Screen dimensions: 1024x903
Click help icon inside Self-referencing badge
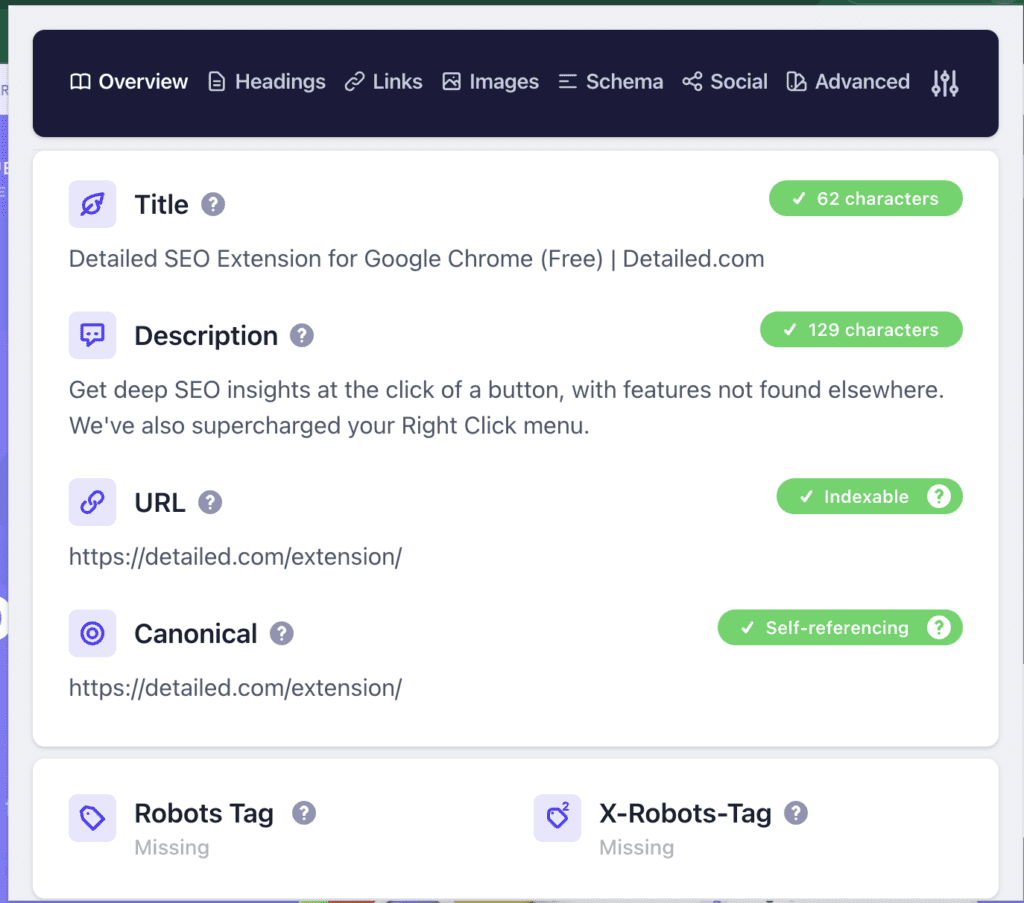tap(938, 627)
